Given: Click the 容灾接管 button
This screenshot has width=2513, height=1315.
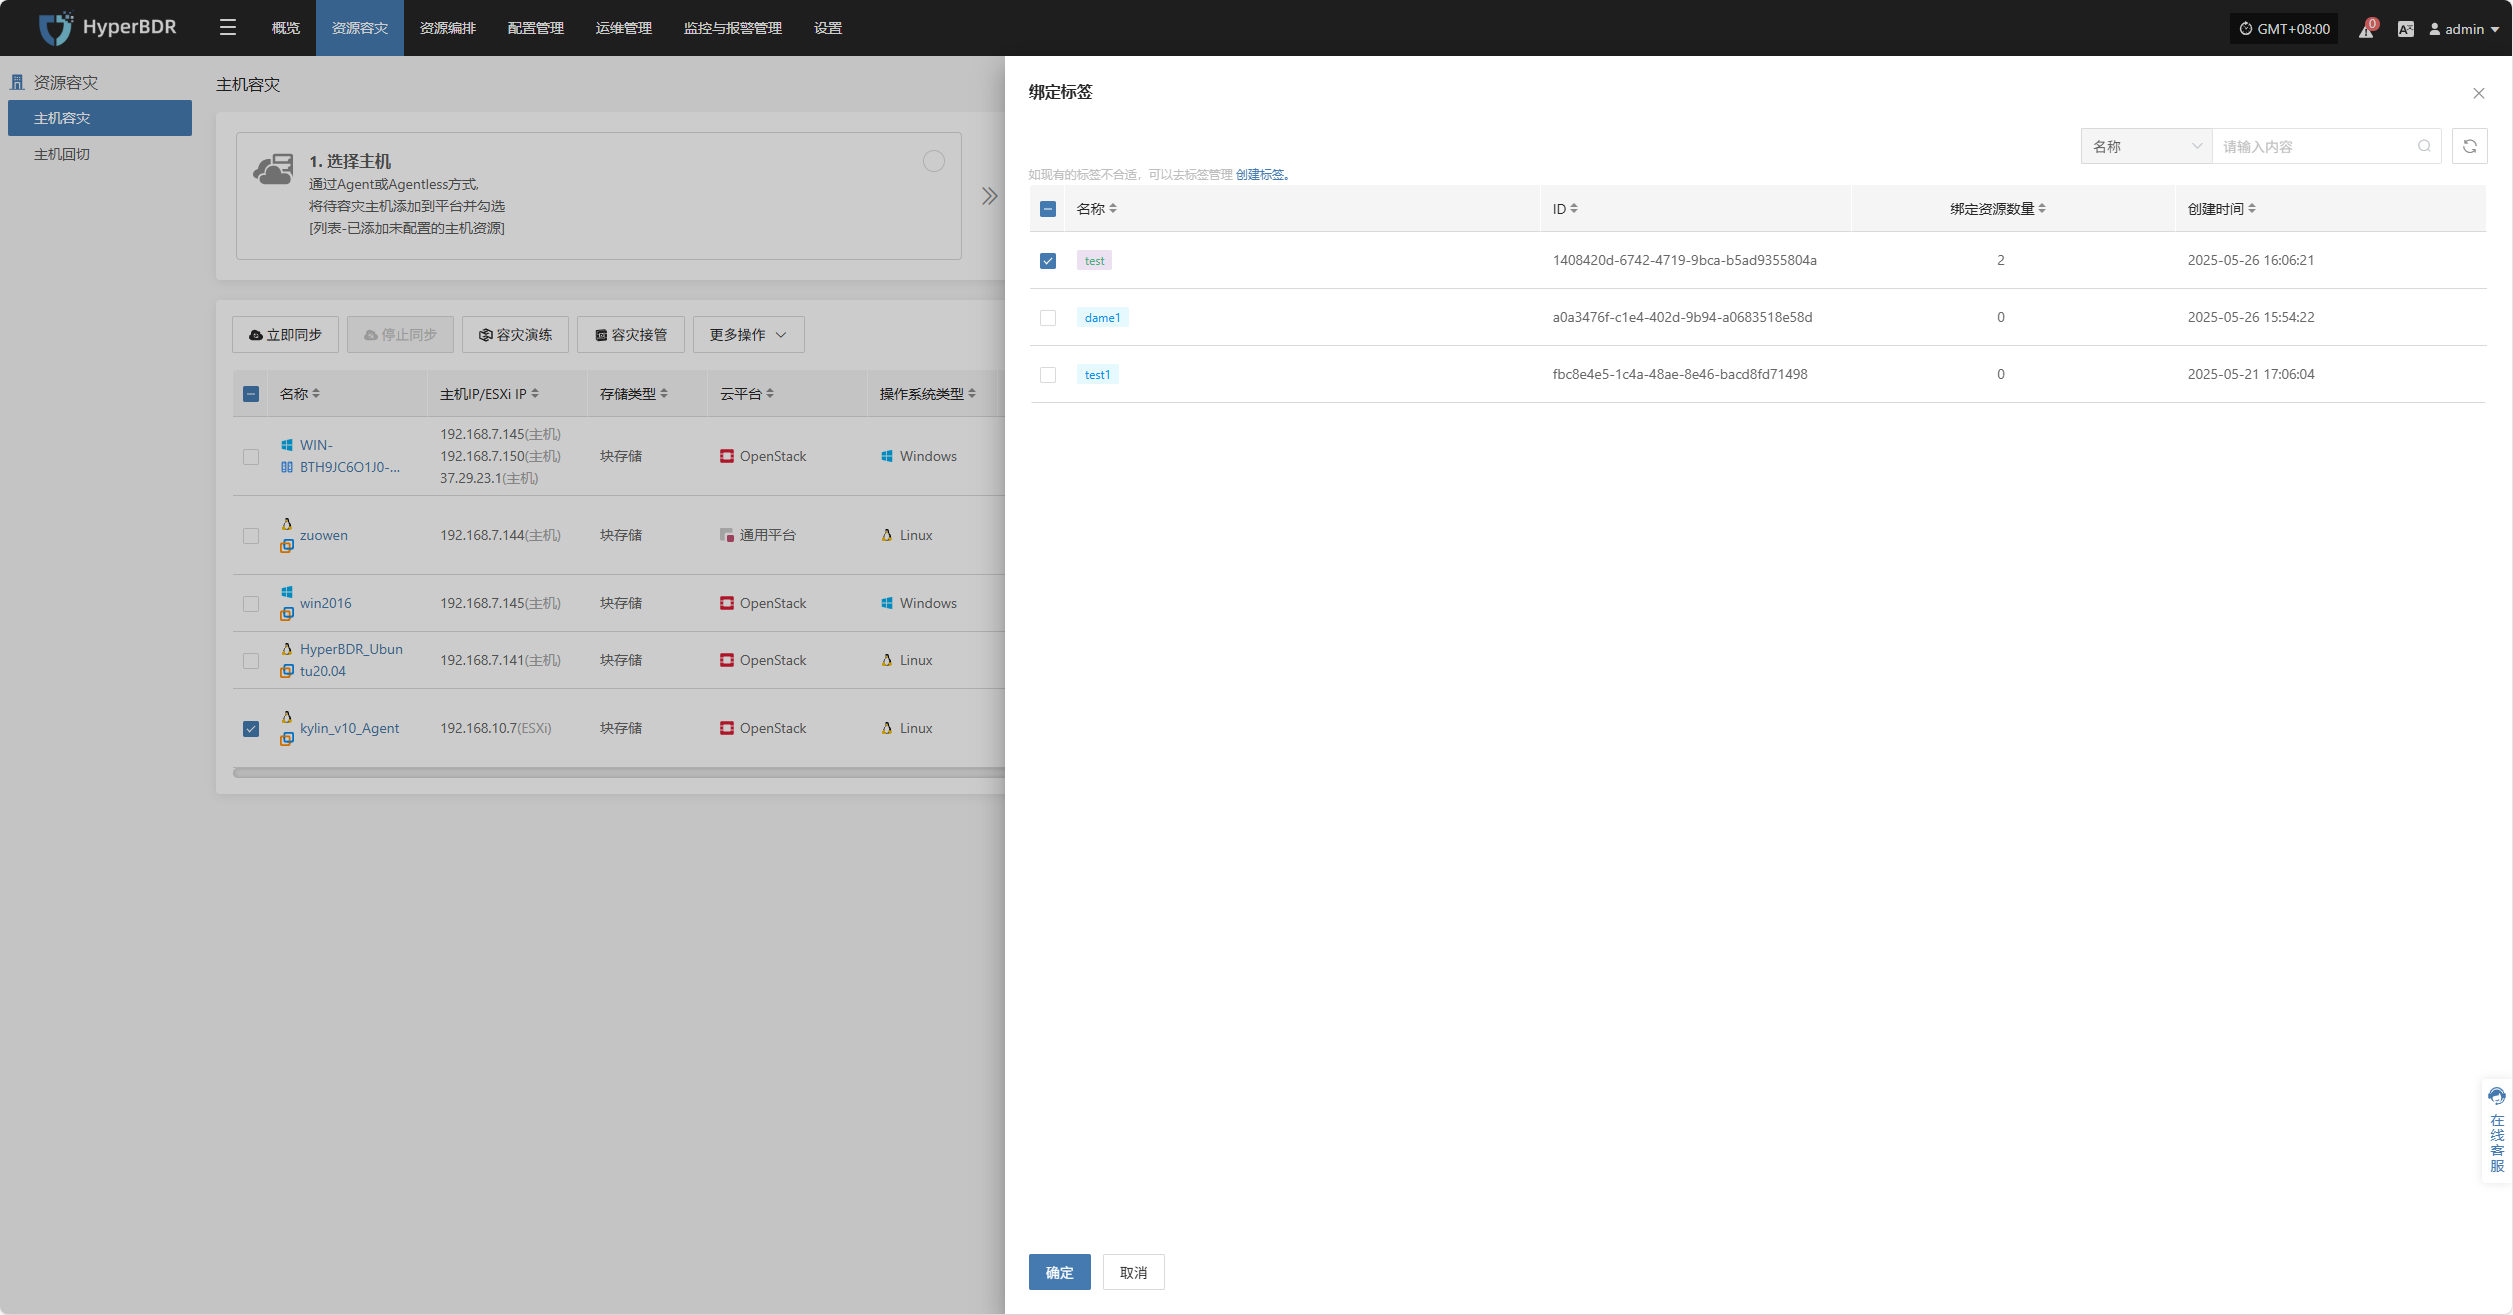Looking at the screenshot, I should click(631, 334).
